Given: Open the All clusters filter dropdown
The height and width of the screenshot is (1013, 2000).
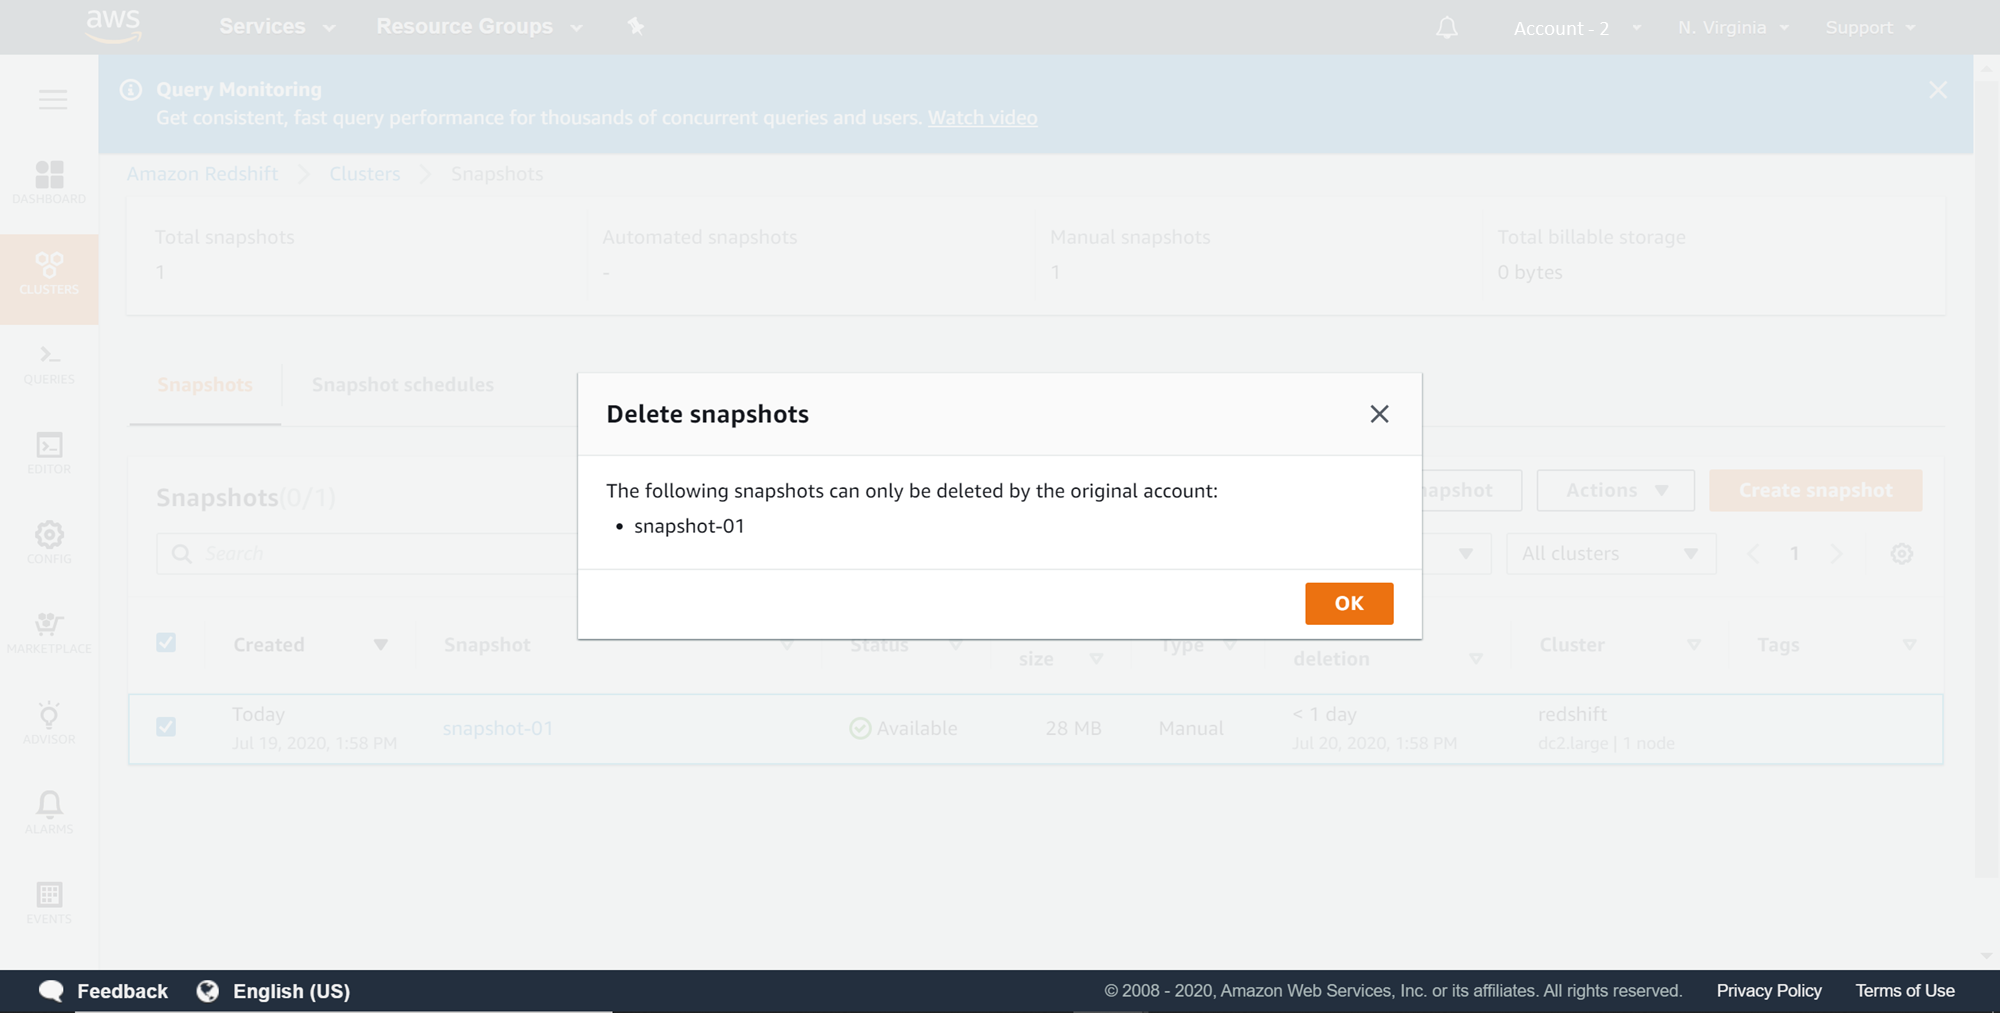Looking at the screenshot, I should pyautogui.click(x=1611, y=554).
